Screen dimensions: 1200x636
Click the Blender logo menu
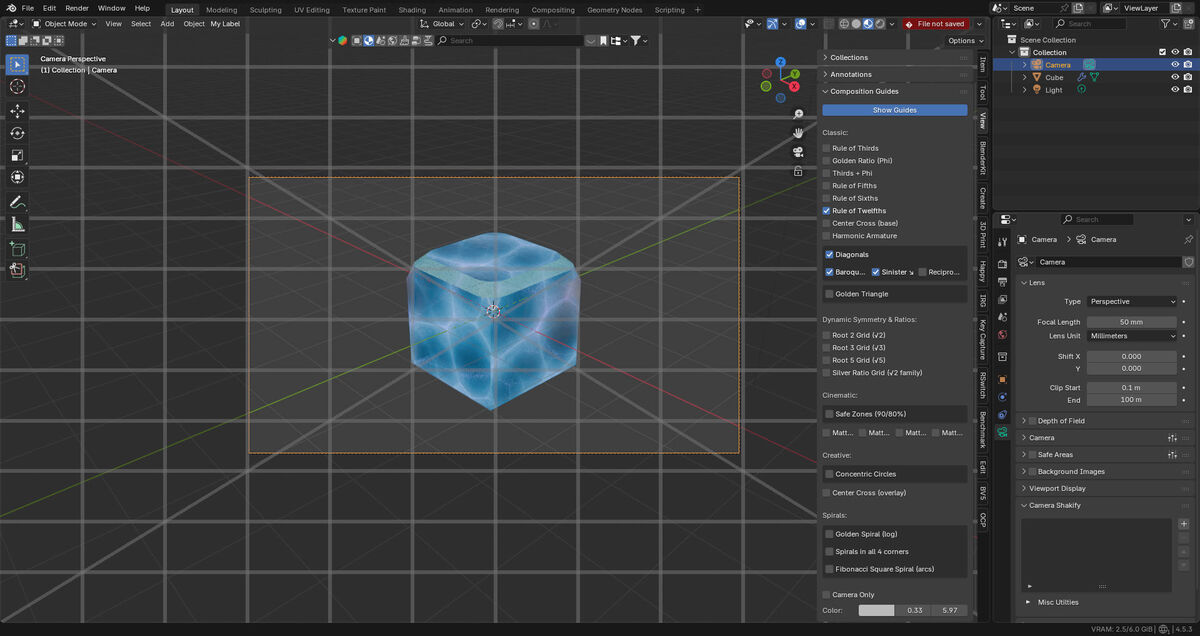tap(10, 8)
